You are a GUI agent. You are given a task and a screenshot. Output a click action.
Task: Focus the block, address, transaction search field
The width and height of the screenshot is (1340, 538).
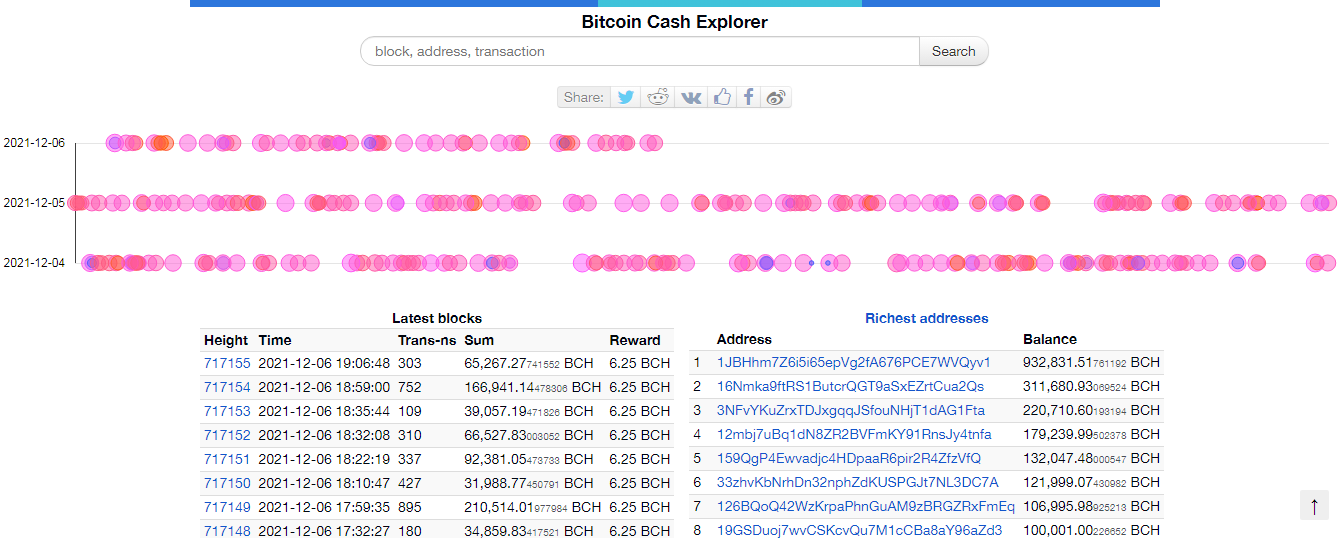[x=640, y=51]
